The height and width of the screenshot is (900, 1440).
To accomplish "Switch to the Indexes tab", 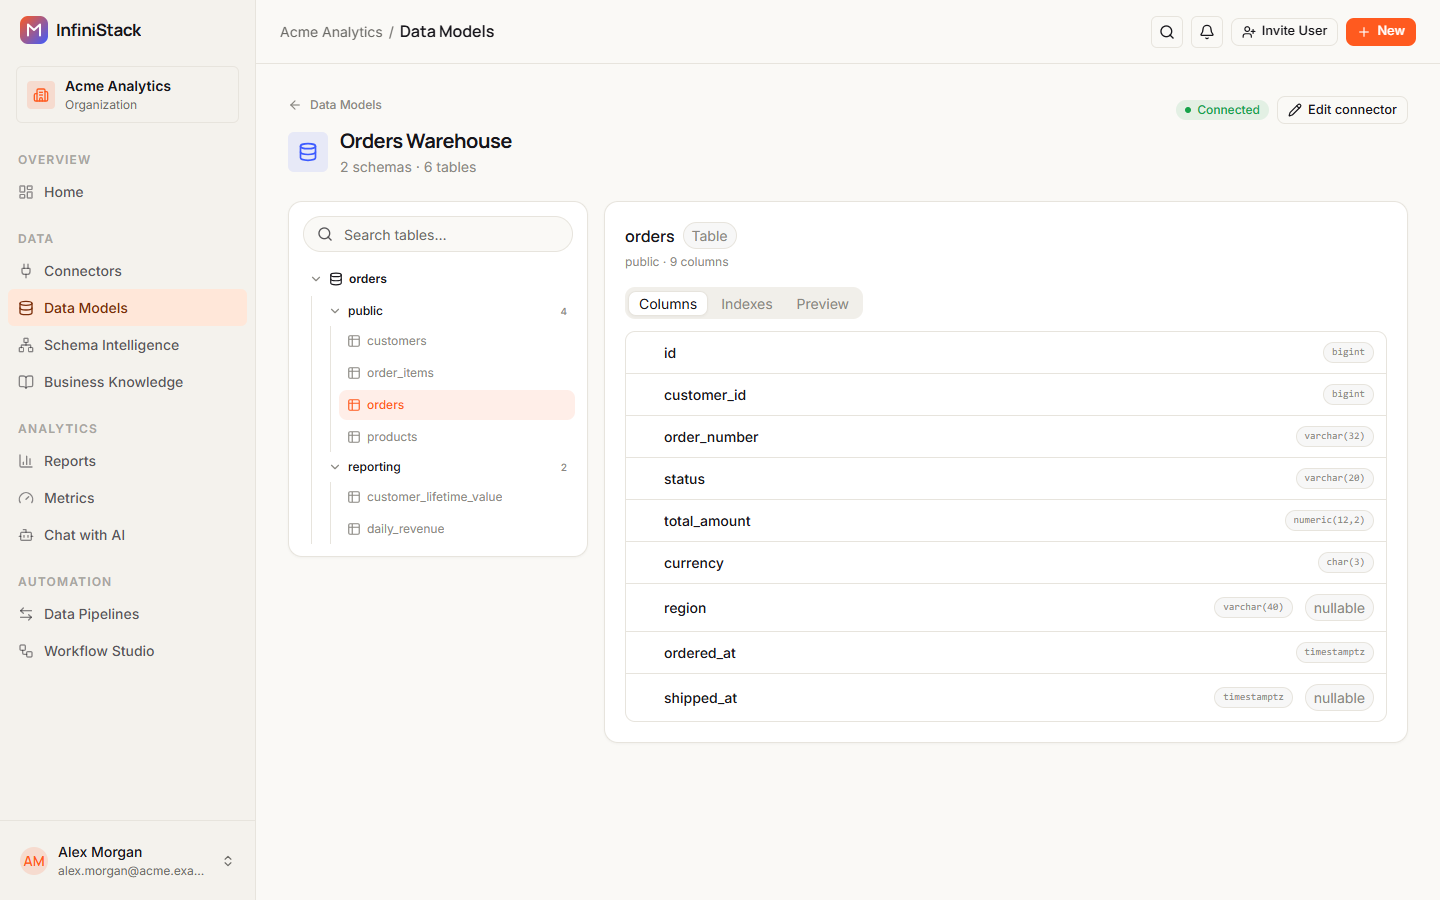I will pyautogui.click(x=747, y=304).
